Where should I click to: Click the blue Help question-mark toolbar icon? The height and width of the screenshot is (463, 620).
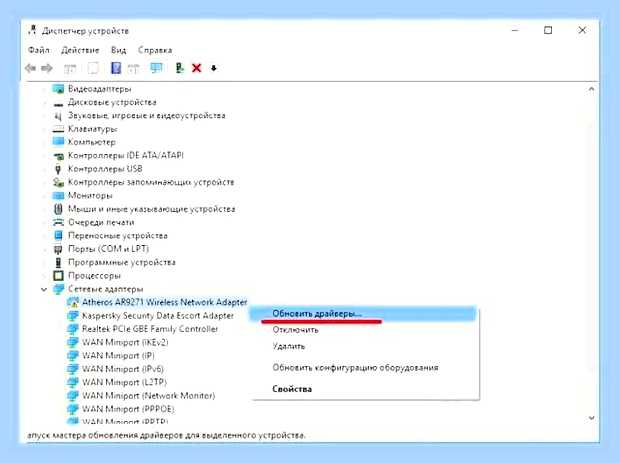point(116,68)
